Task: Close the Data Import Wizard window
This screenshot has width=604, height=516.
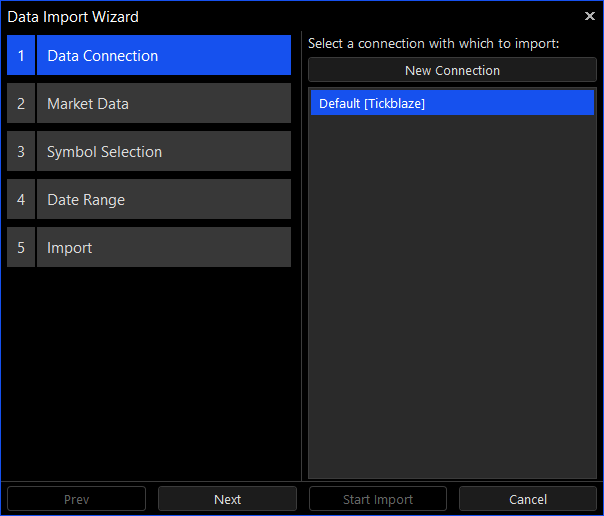Action: pos(589,16)
